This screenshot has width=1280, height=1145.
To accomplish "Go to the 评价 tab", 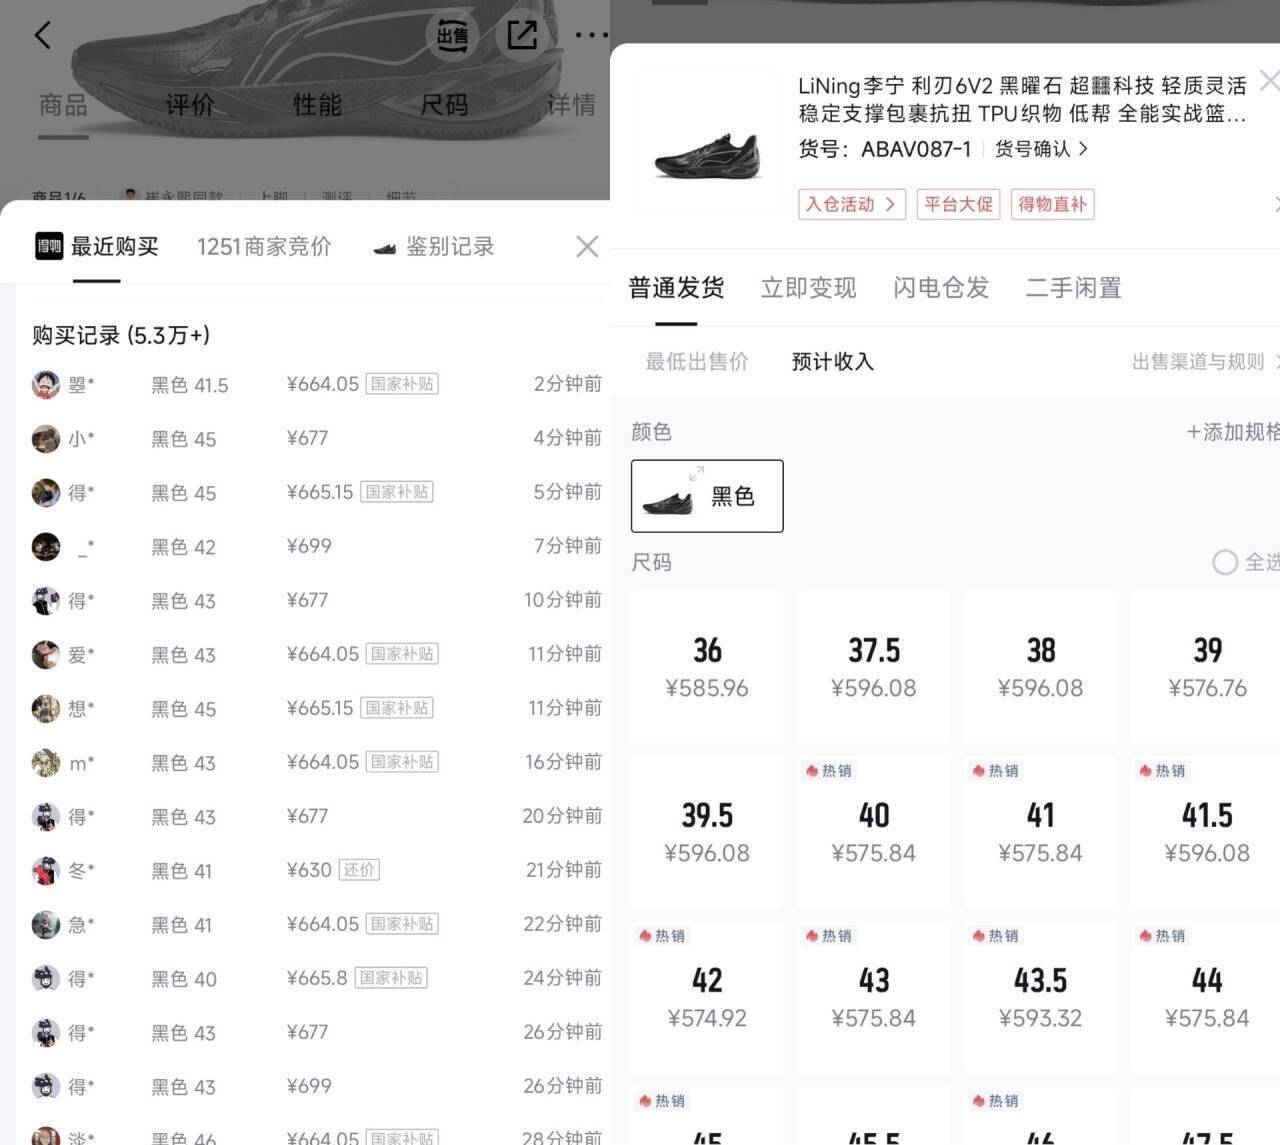I will 190,104.
